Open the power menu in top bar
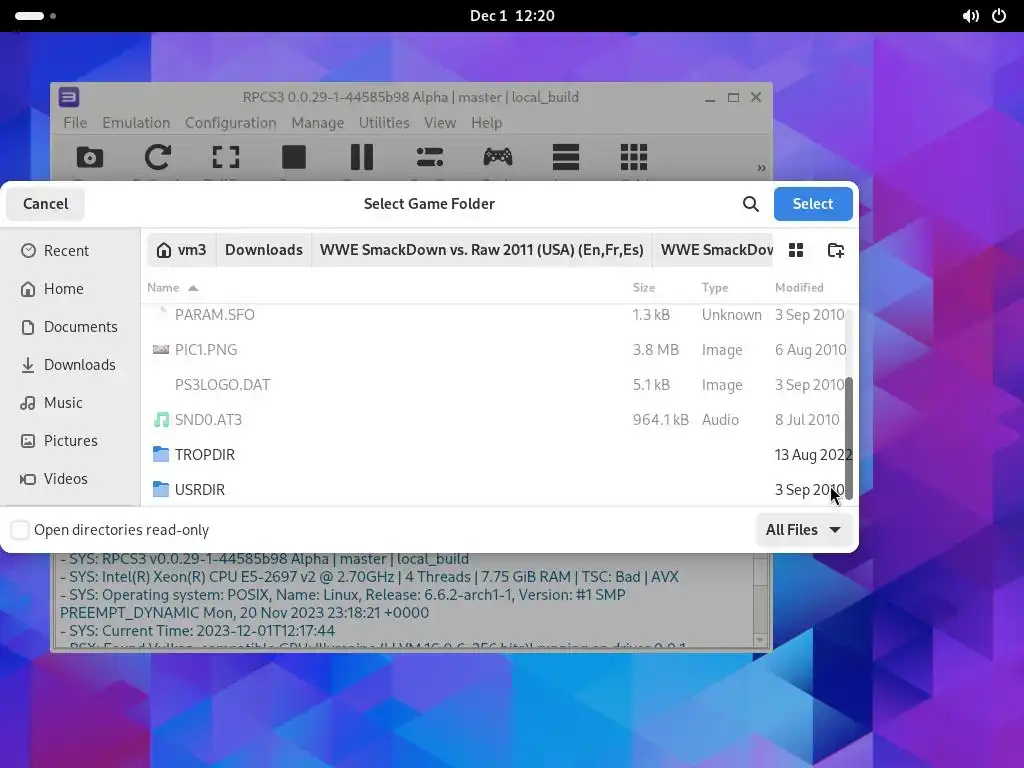This screenshot has height=768, width=1024. (x=999, y=16)
